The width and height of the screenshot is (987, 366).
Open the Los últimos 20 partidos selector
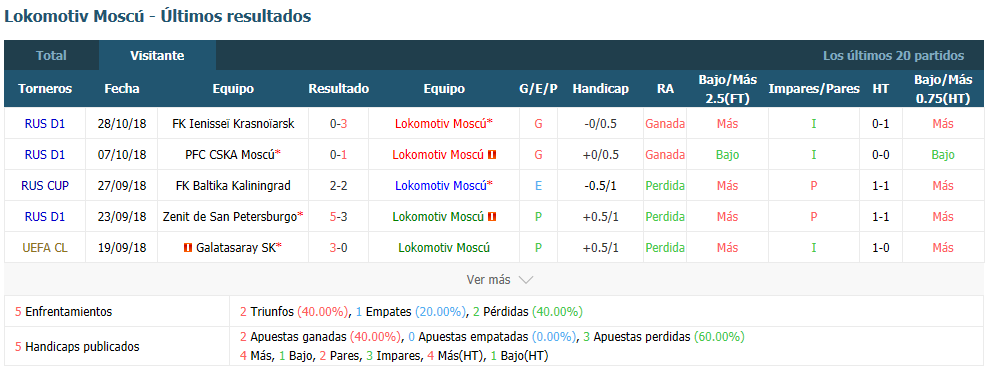(x=893, y=55)
